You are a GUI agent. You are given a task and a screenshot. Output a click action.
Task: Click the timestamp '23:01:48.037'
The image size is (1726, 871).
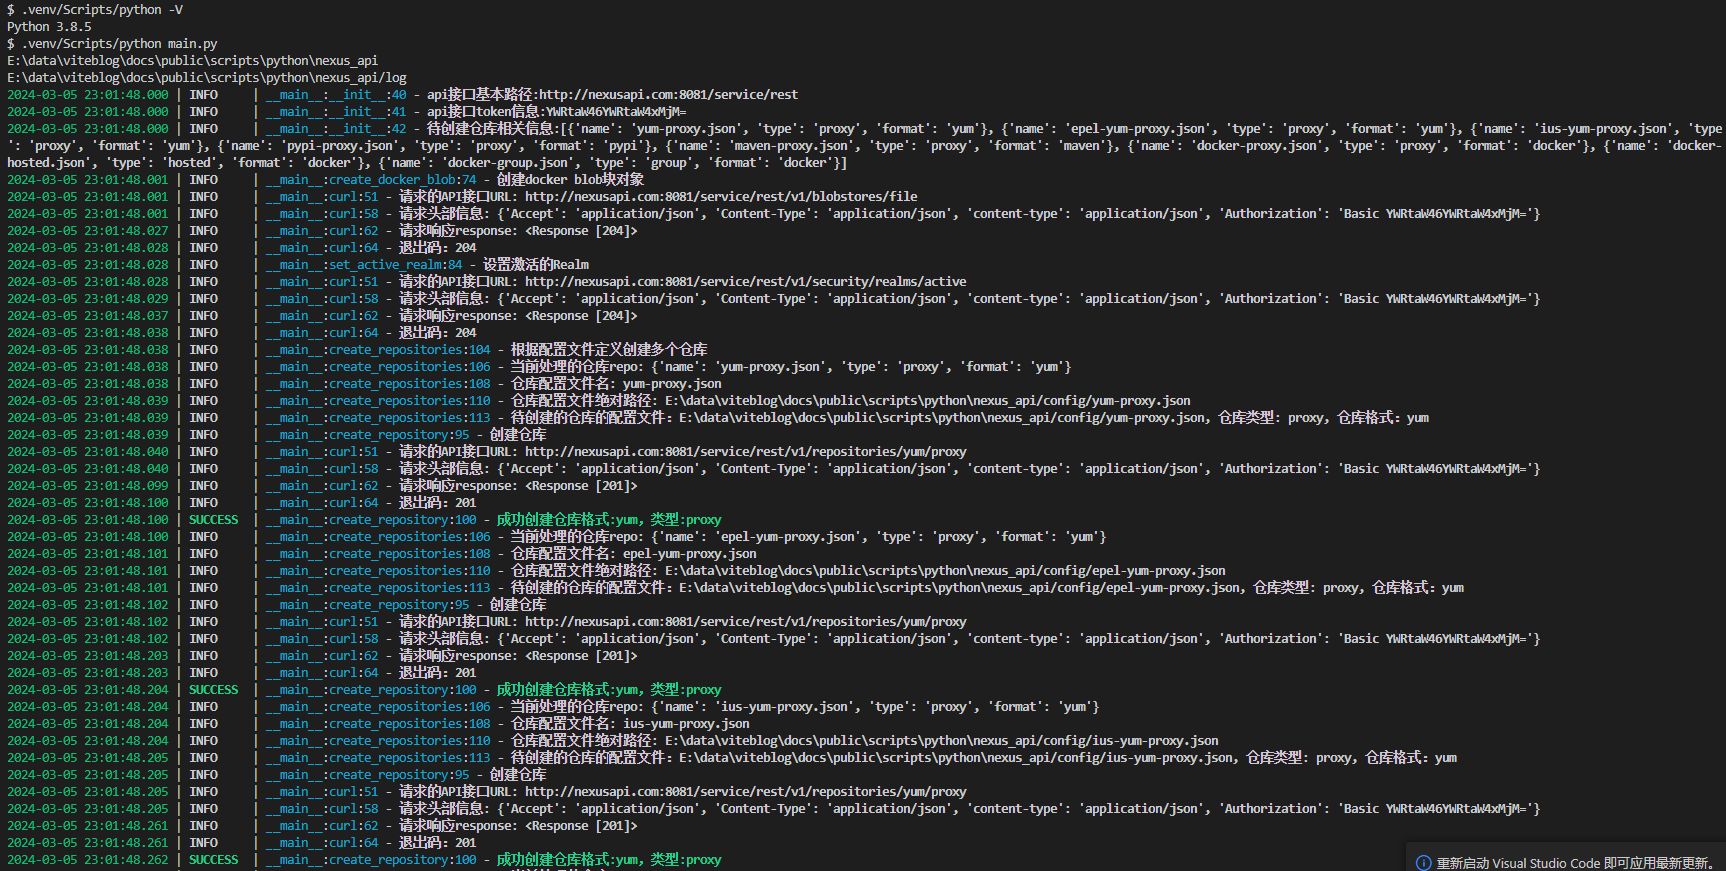[x=126, y=316]
